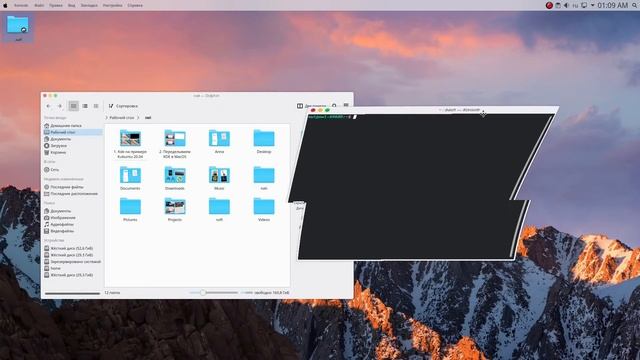Open Dolphin hamburger control menu
This screenshot has height=360, width=640.
tap(346, 105)
